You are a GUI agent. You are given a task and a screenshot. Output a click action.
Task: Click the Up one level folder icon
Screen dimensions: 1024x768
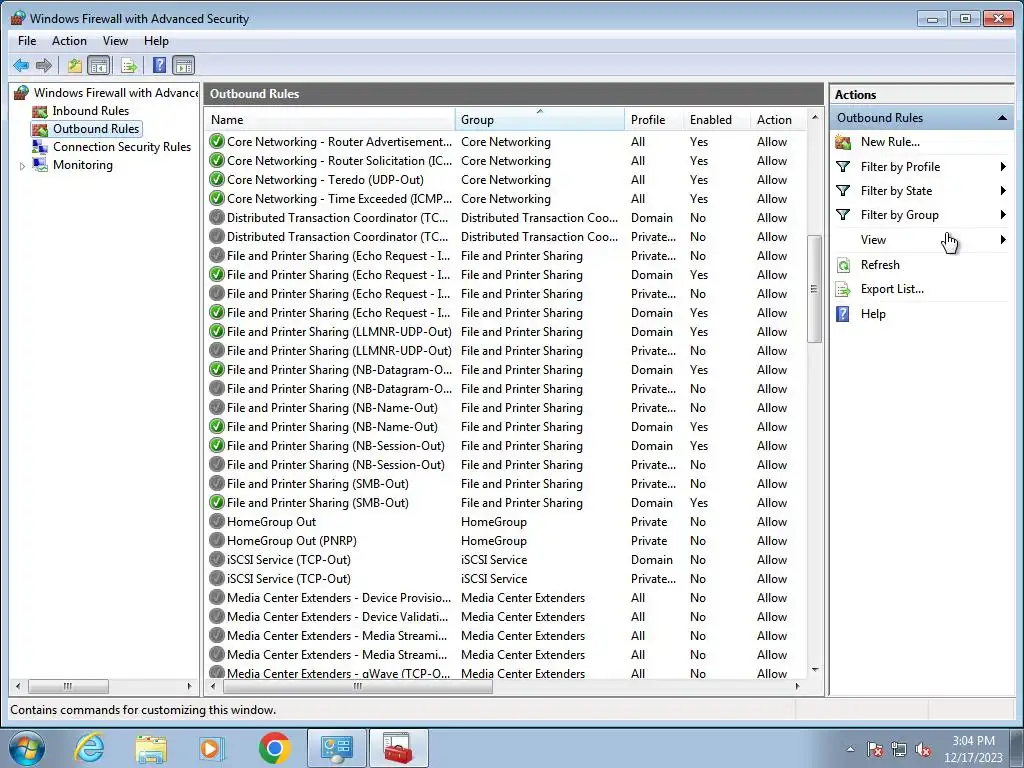[74, 65]
